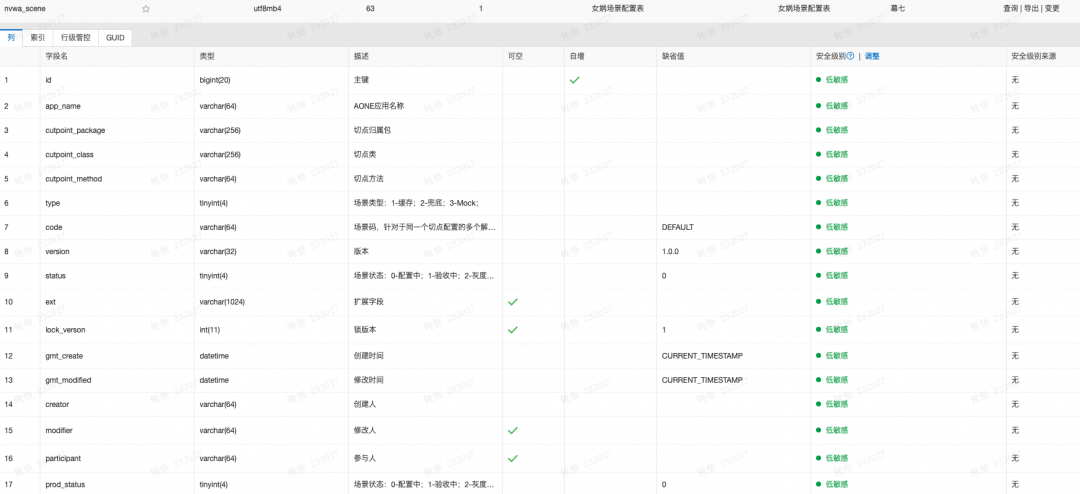This screenshot has height=494, width=1080.
Task: Click CURRENT_TIMESTAMP in the gmt_create row
Action: pos(702,356)
